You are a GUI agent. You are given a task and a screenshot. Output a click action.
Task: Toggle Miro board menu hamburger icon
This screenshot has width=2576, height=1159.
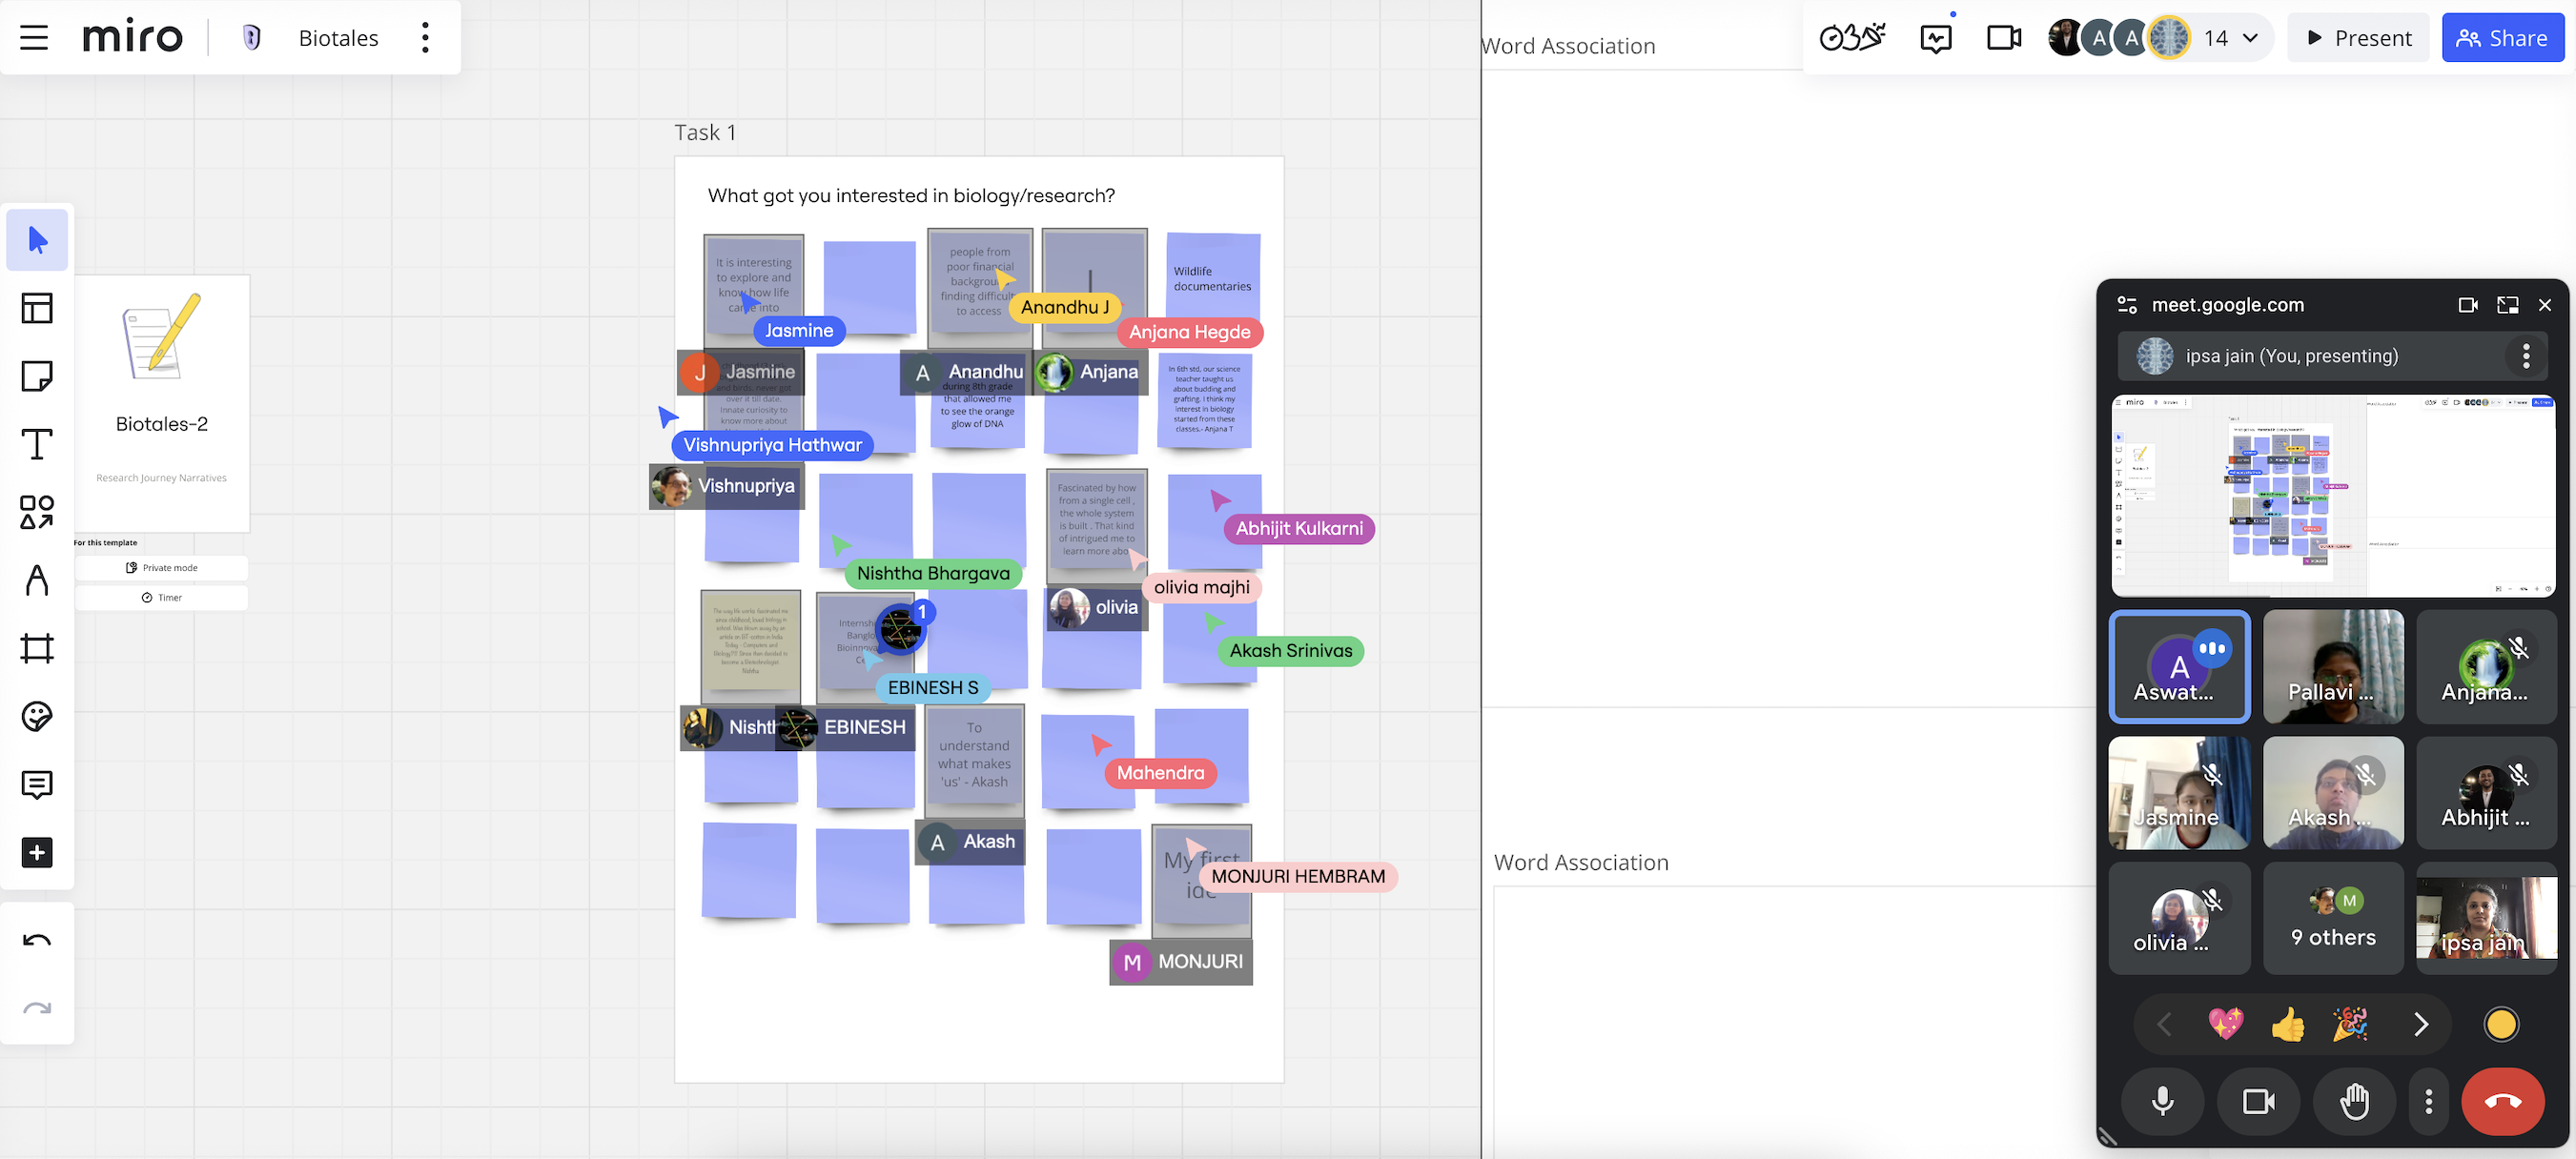coord(34,36)
